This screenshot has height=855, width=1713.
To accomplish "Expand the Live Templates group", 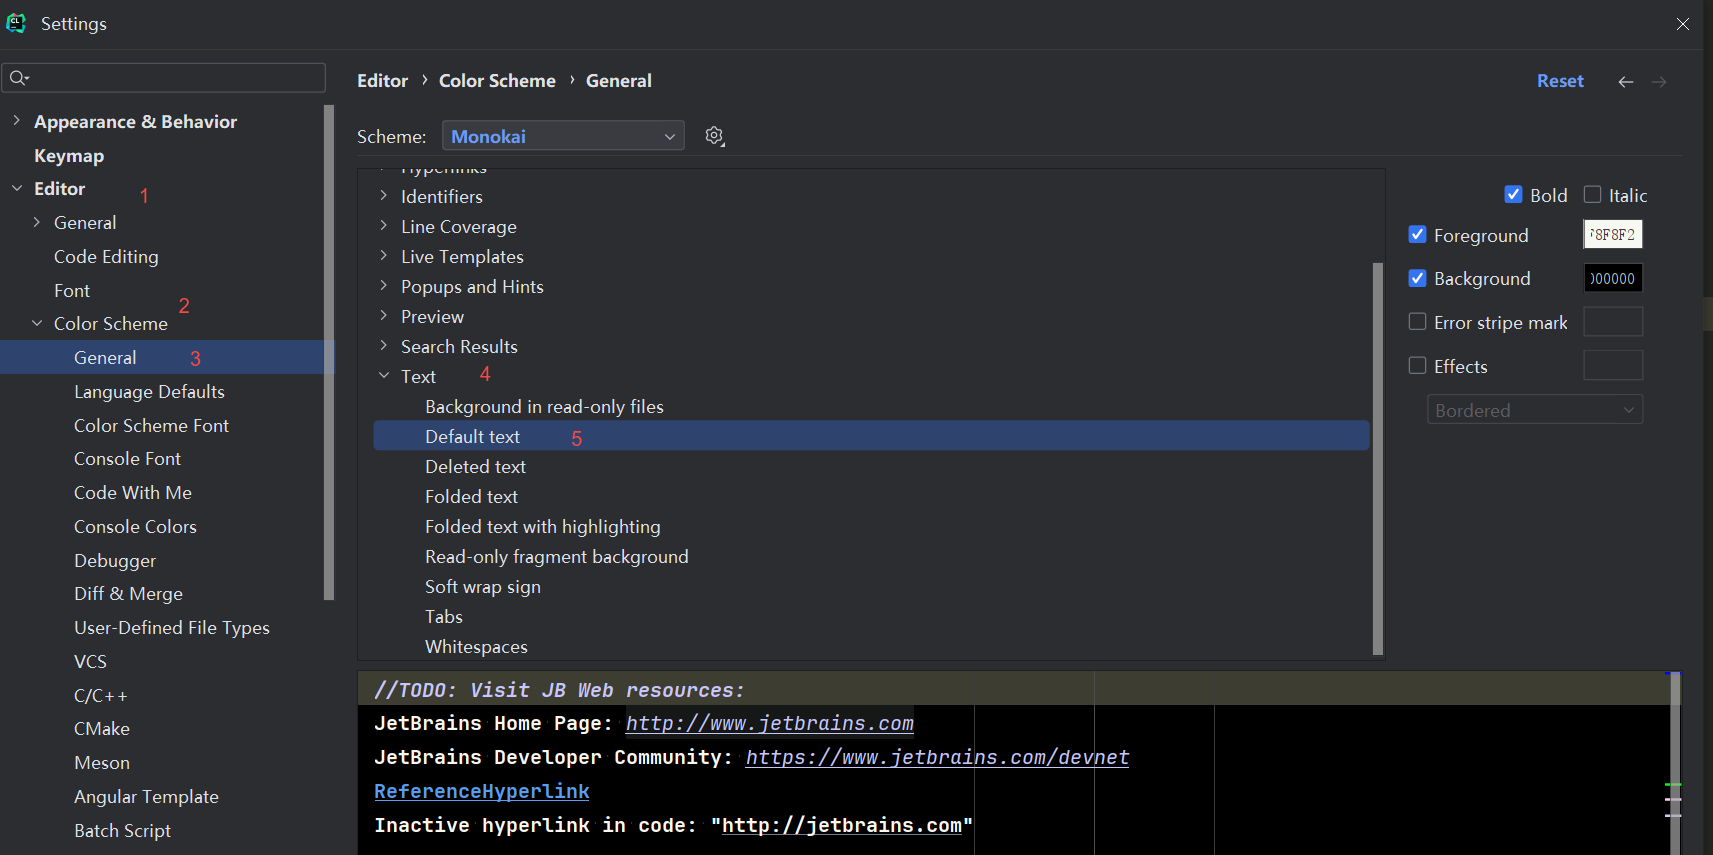I will pos(384,256).
